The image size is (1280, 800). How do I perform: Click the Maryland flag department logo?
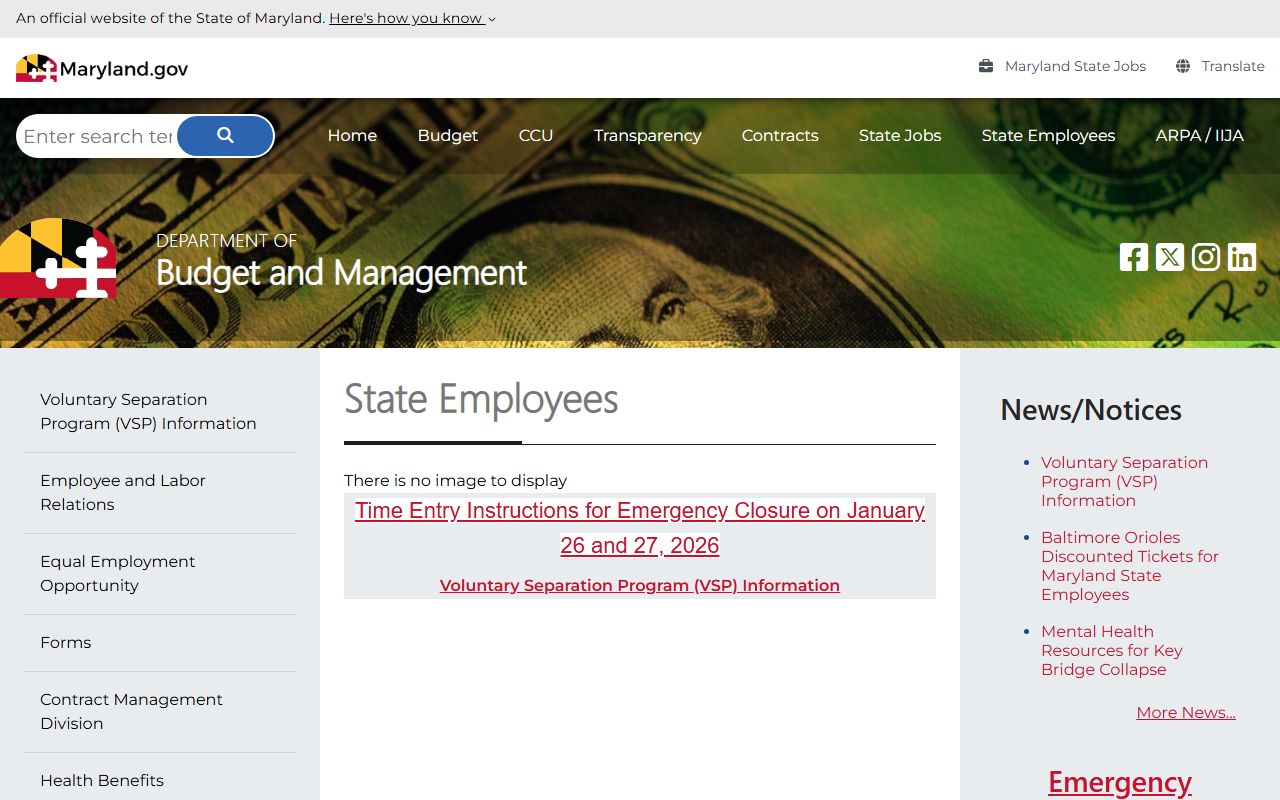[x=58, y=258]
